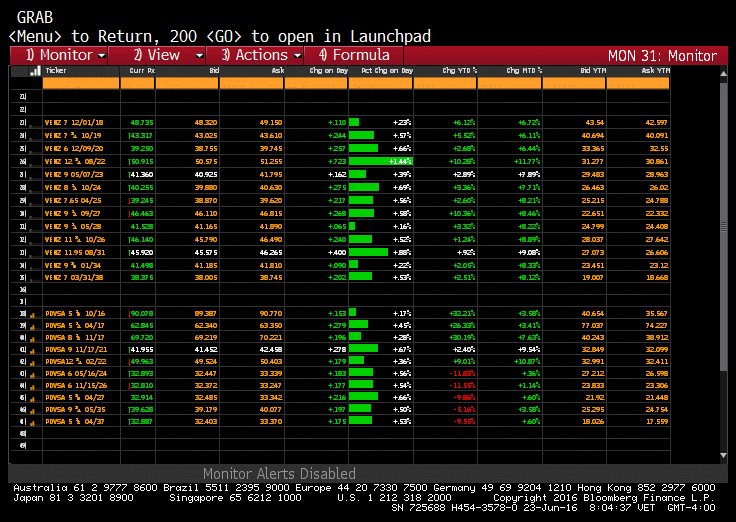Select ticker VENZ 6 12/09/20
This screenshot has width=736, height=522.
coord(74,148)
